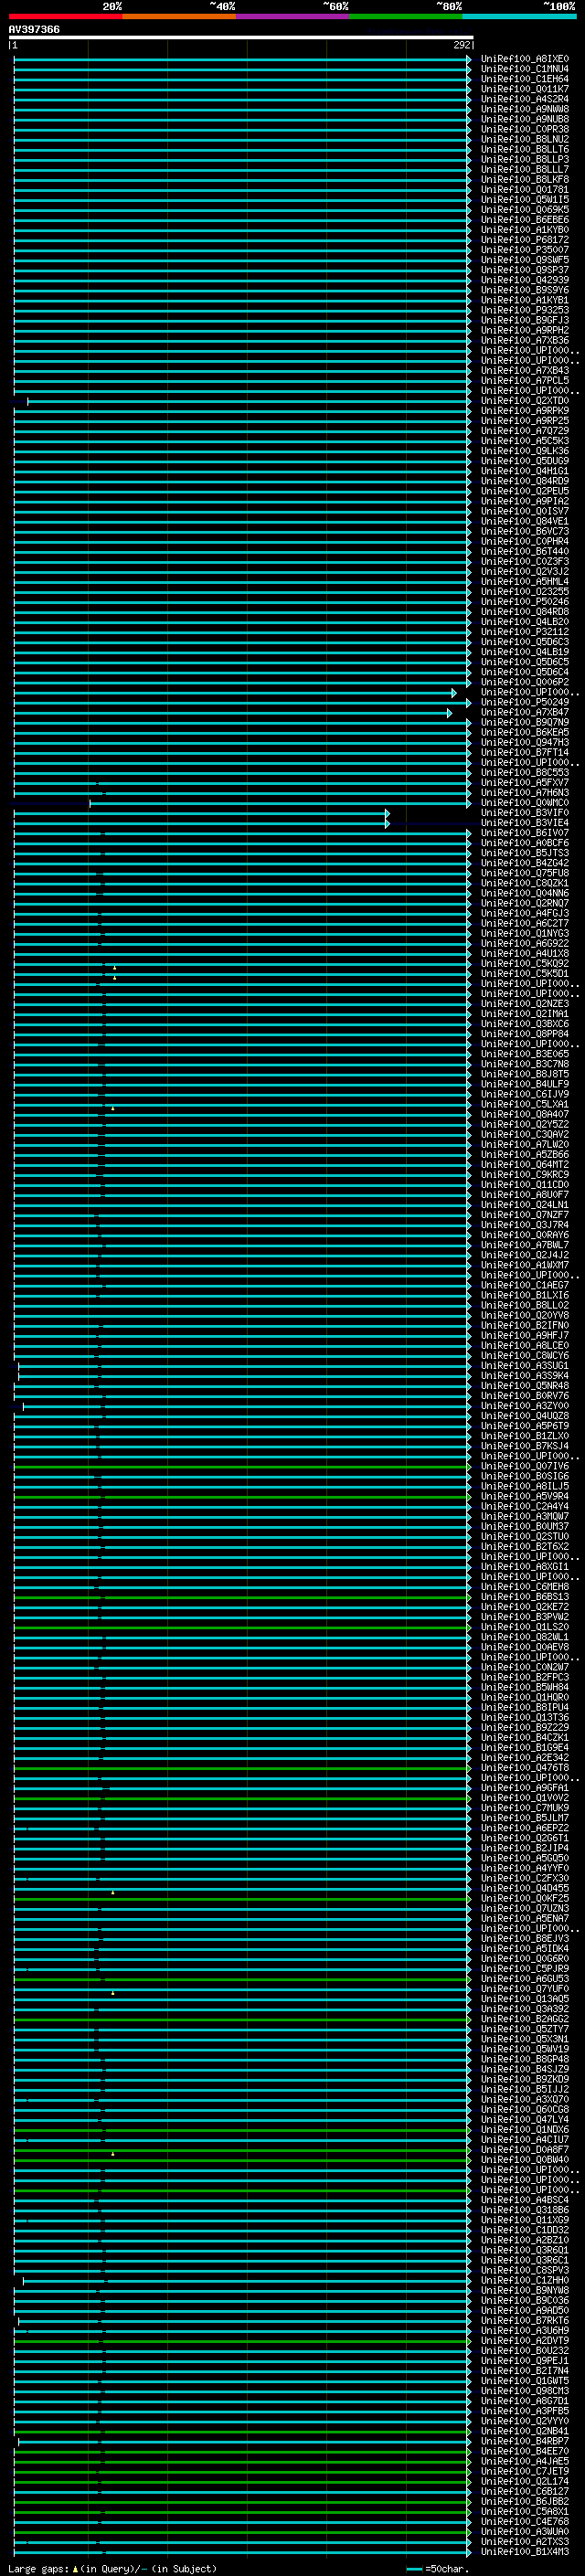
Task: Select hit label UniRef100_A5V9R4
Action: click(524, 1497)
